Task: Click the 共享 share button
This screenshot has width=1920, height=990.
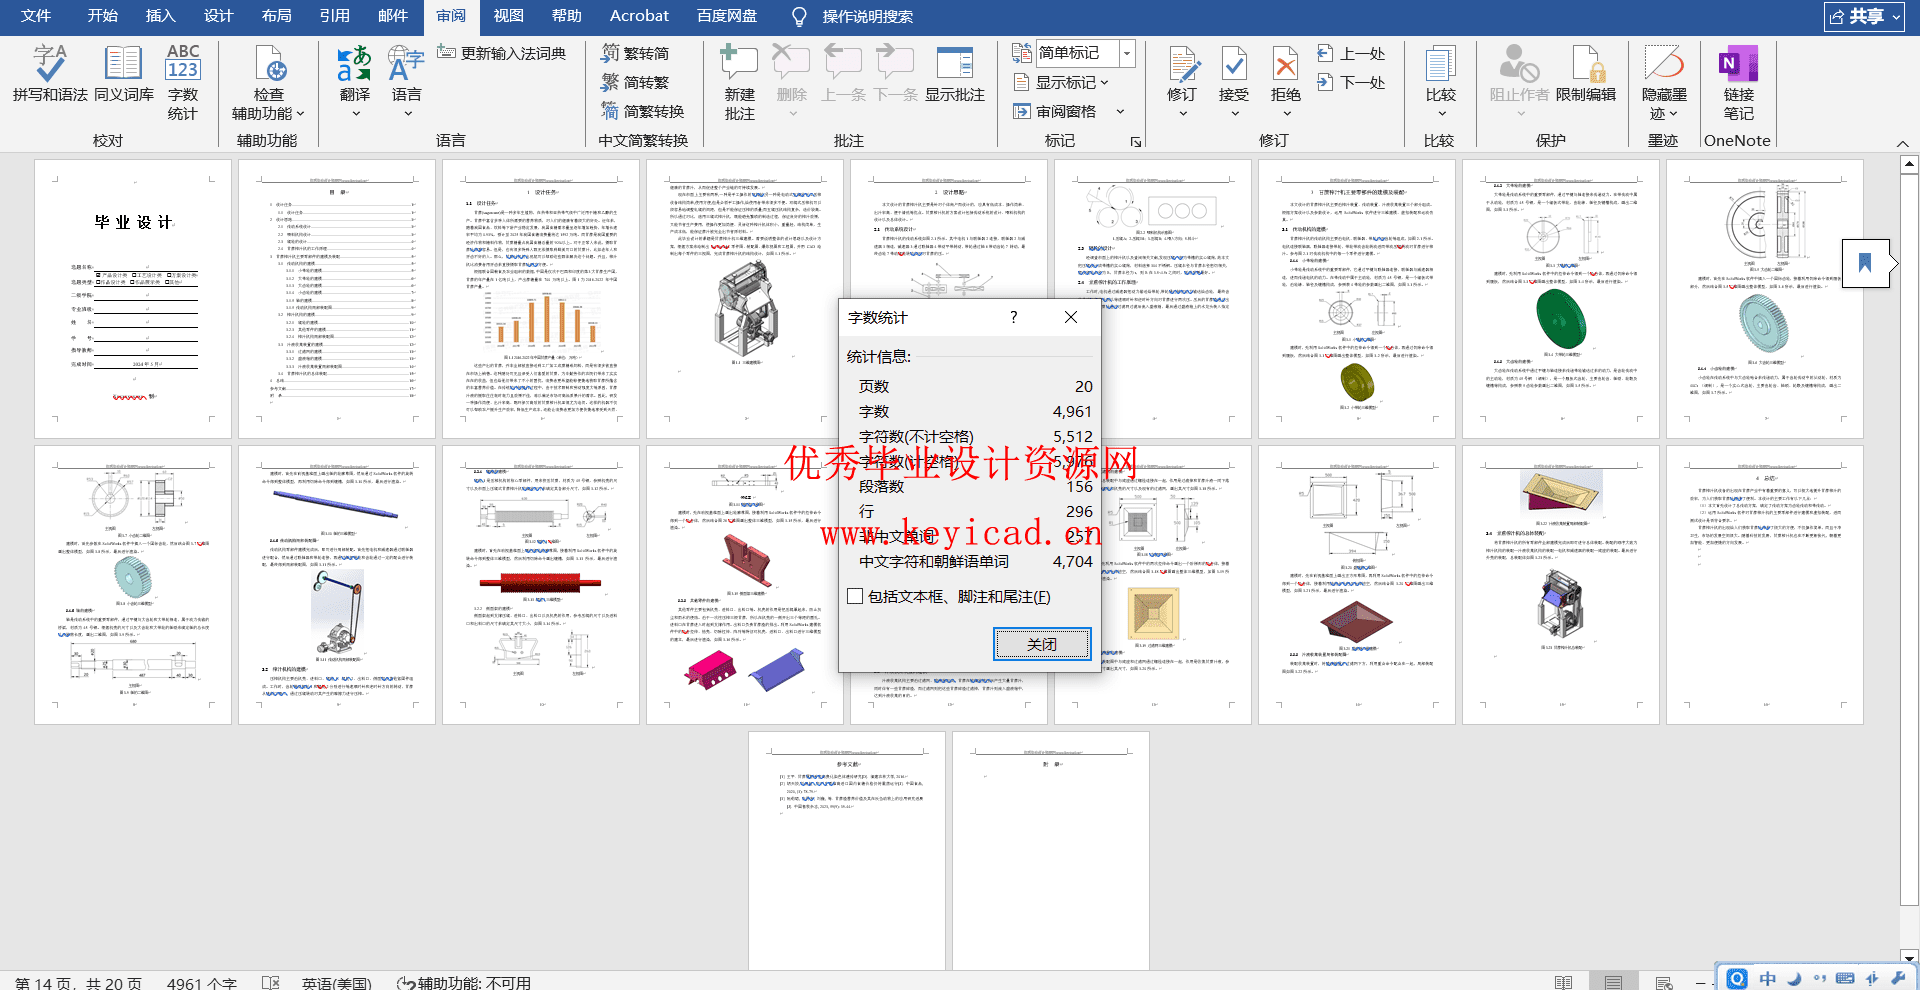Action: (x=1864, y=16)
